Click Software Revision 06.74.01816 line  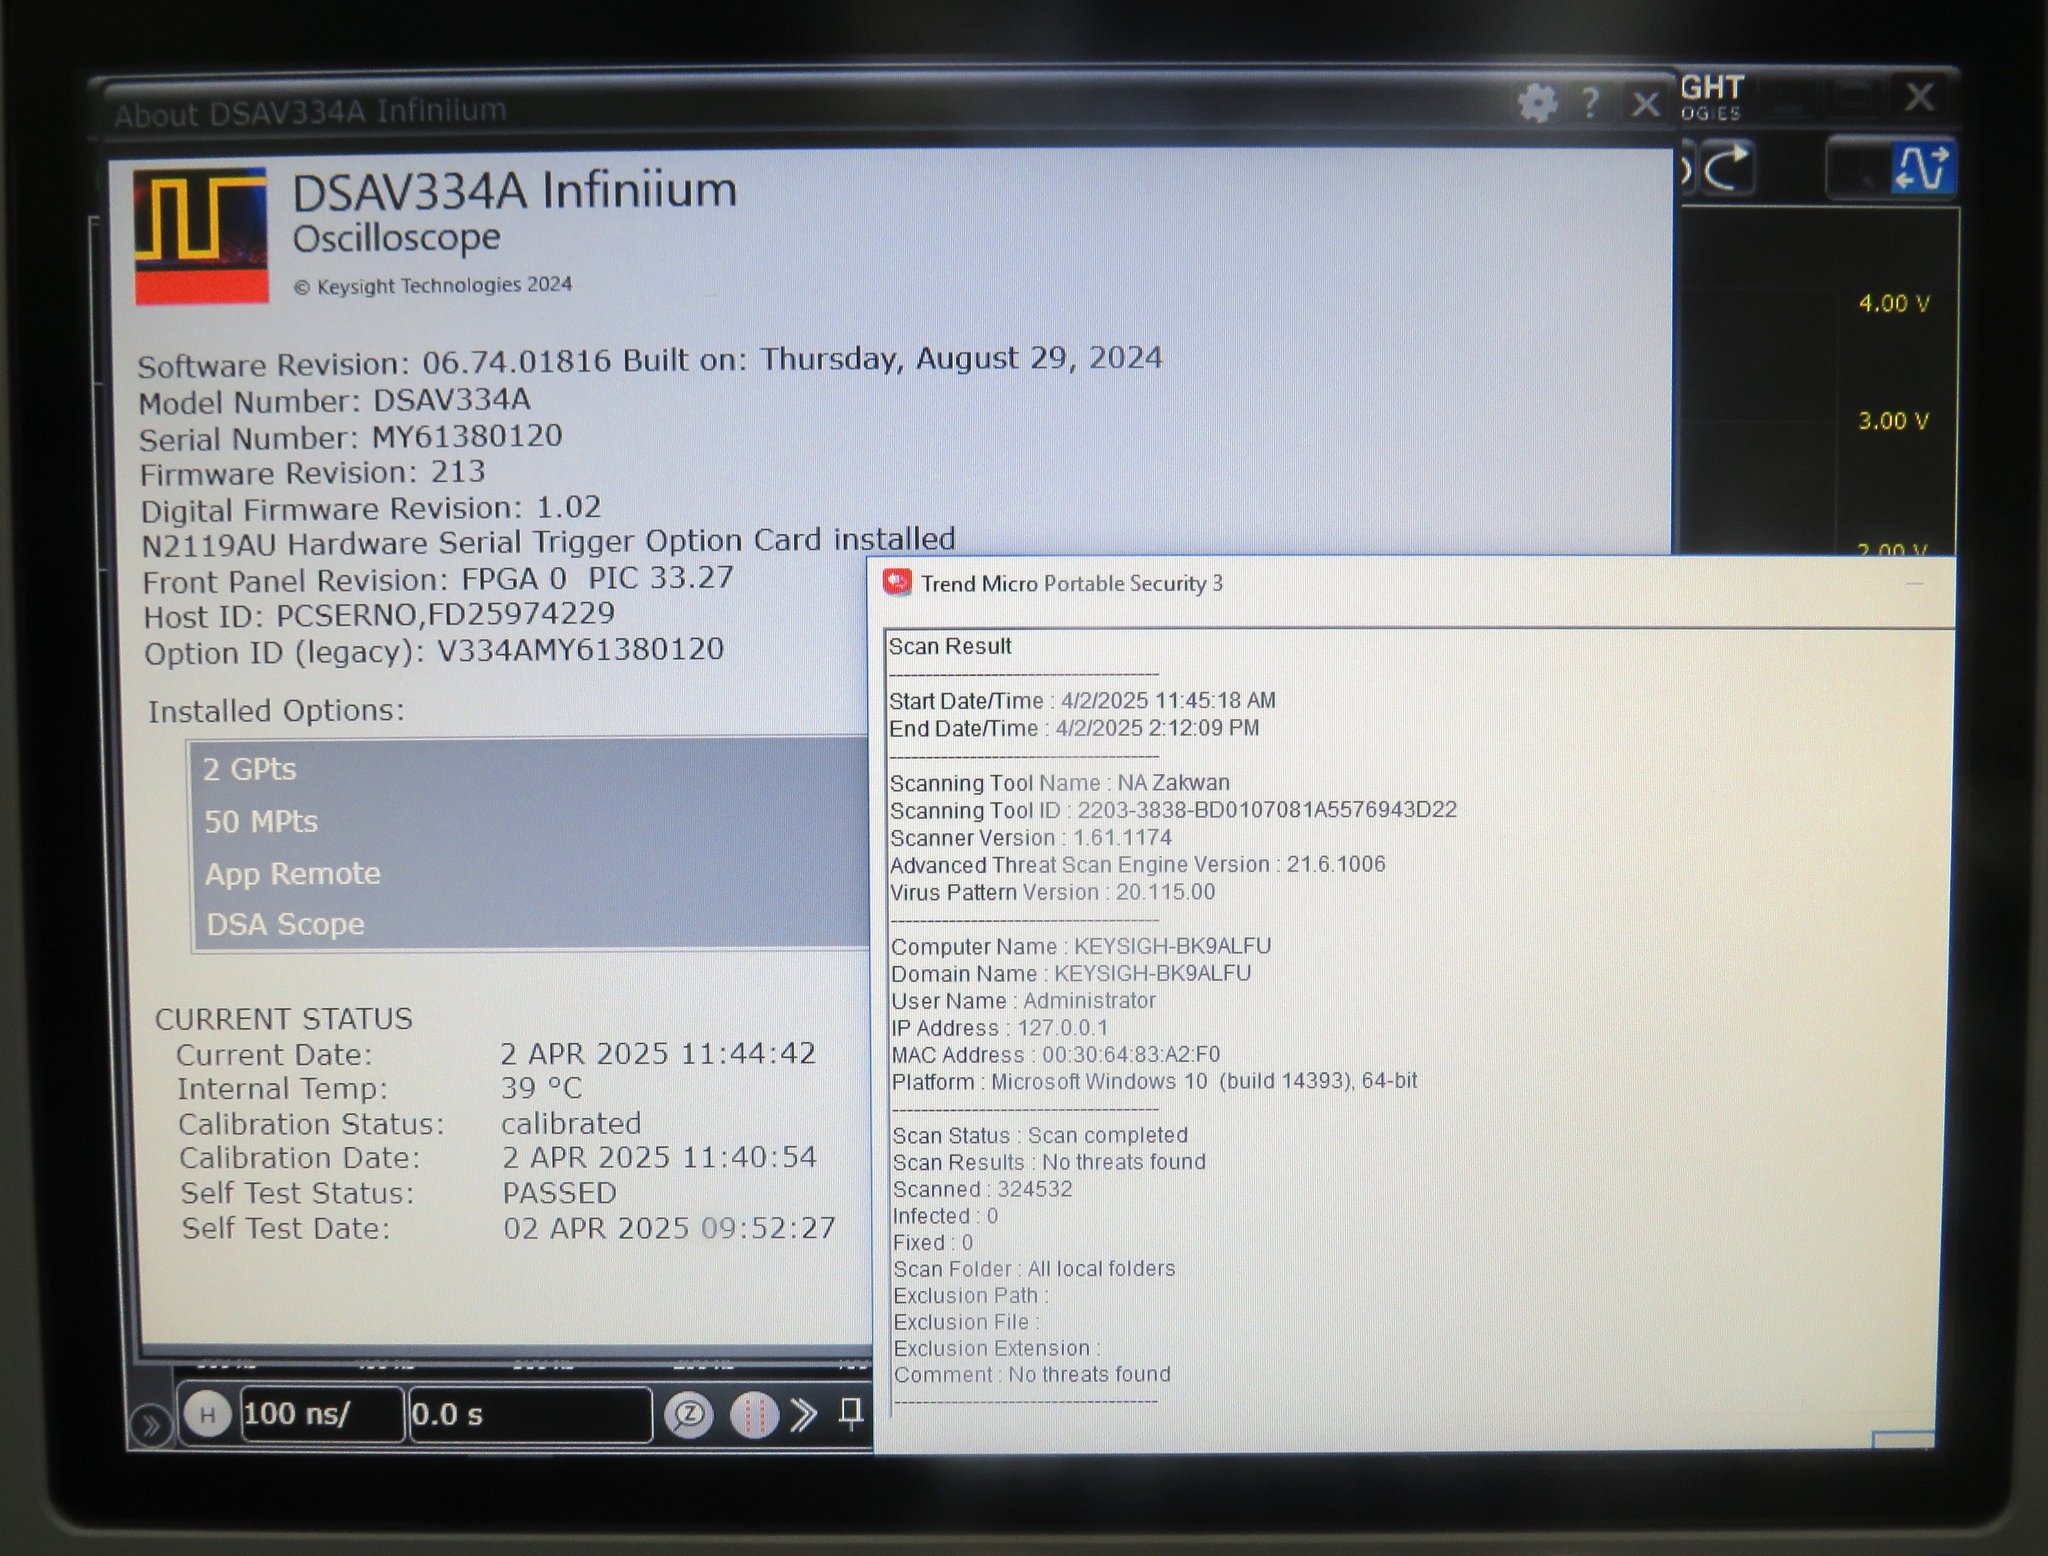click(650, 361)
